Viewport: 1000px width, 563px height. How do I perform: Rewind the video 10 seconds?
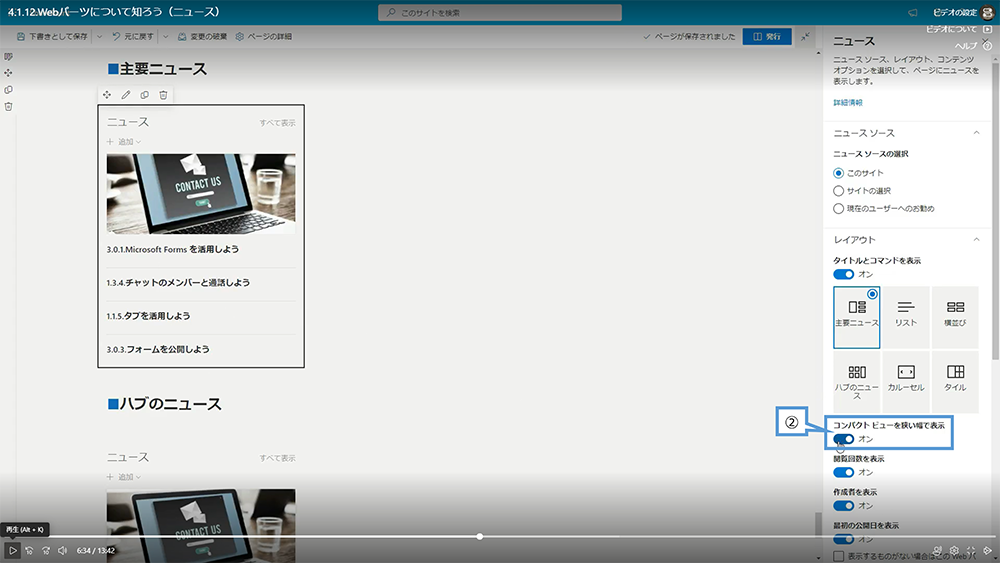29,550
